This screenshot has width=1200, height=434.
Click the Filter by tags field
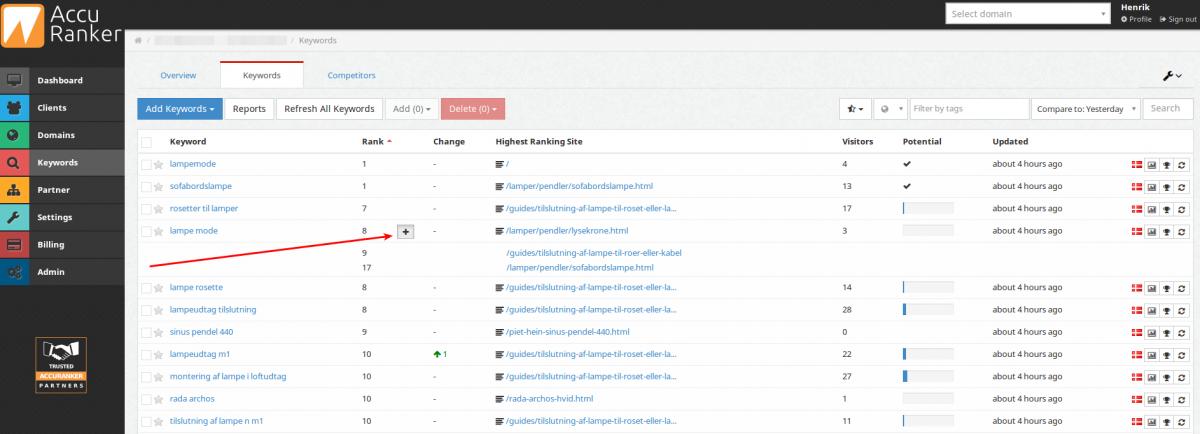coord(969,108)
